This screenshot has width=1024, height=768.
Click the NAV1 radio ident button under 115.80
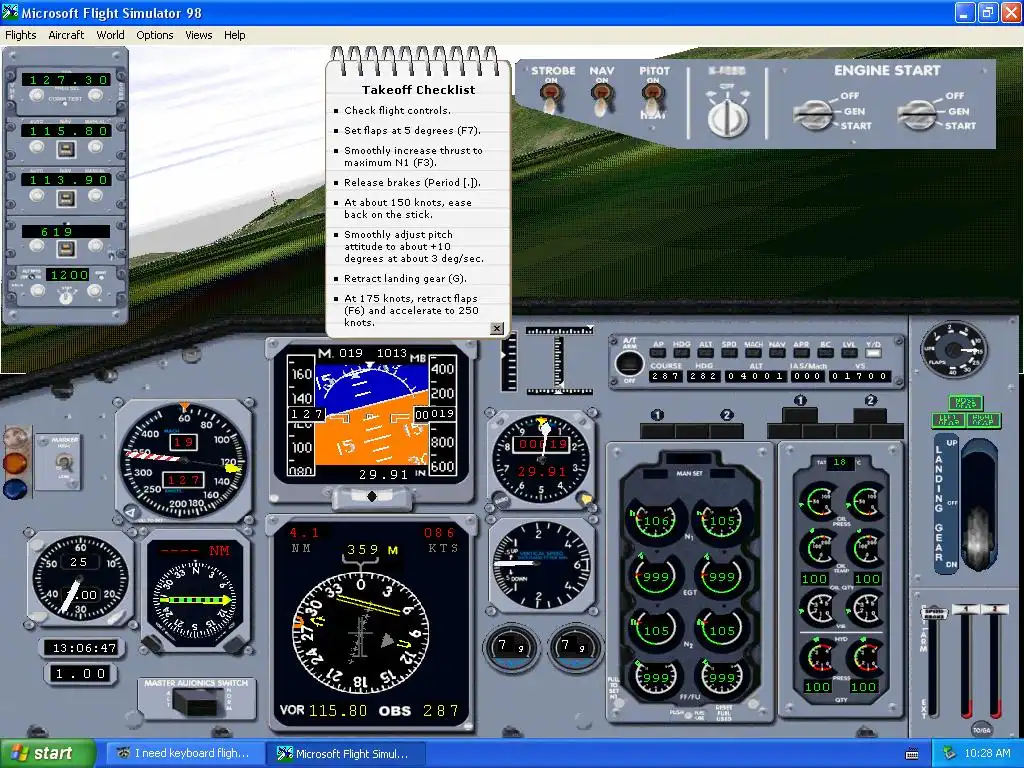pos(65,150)
